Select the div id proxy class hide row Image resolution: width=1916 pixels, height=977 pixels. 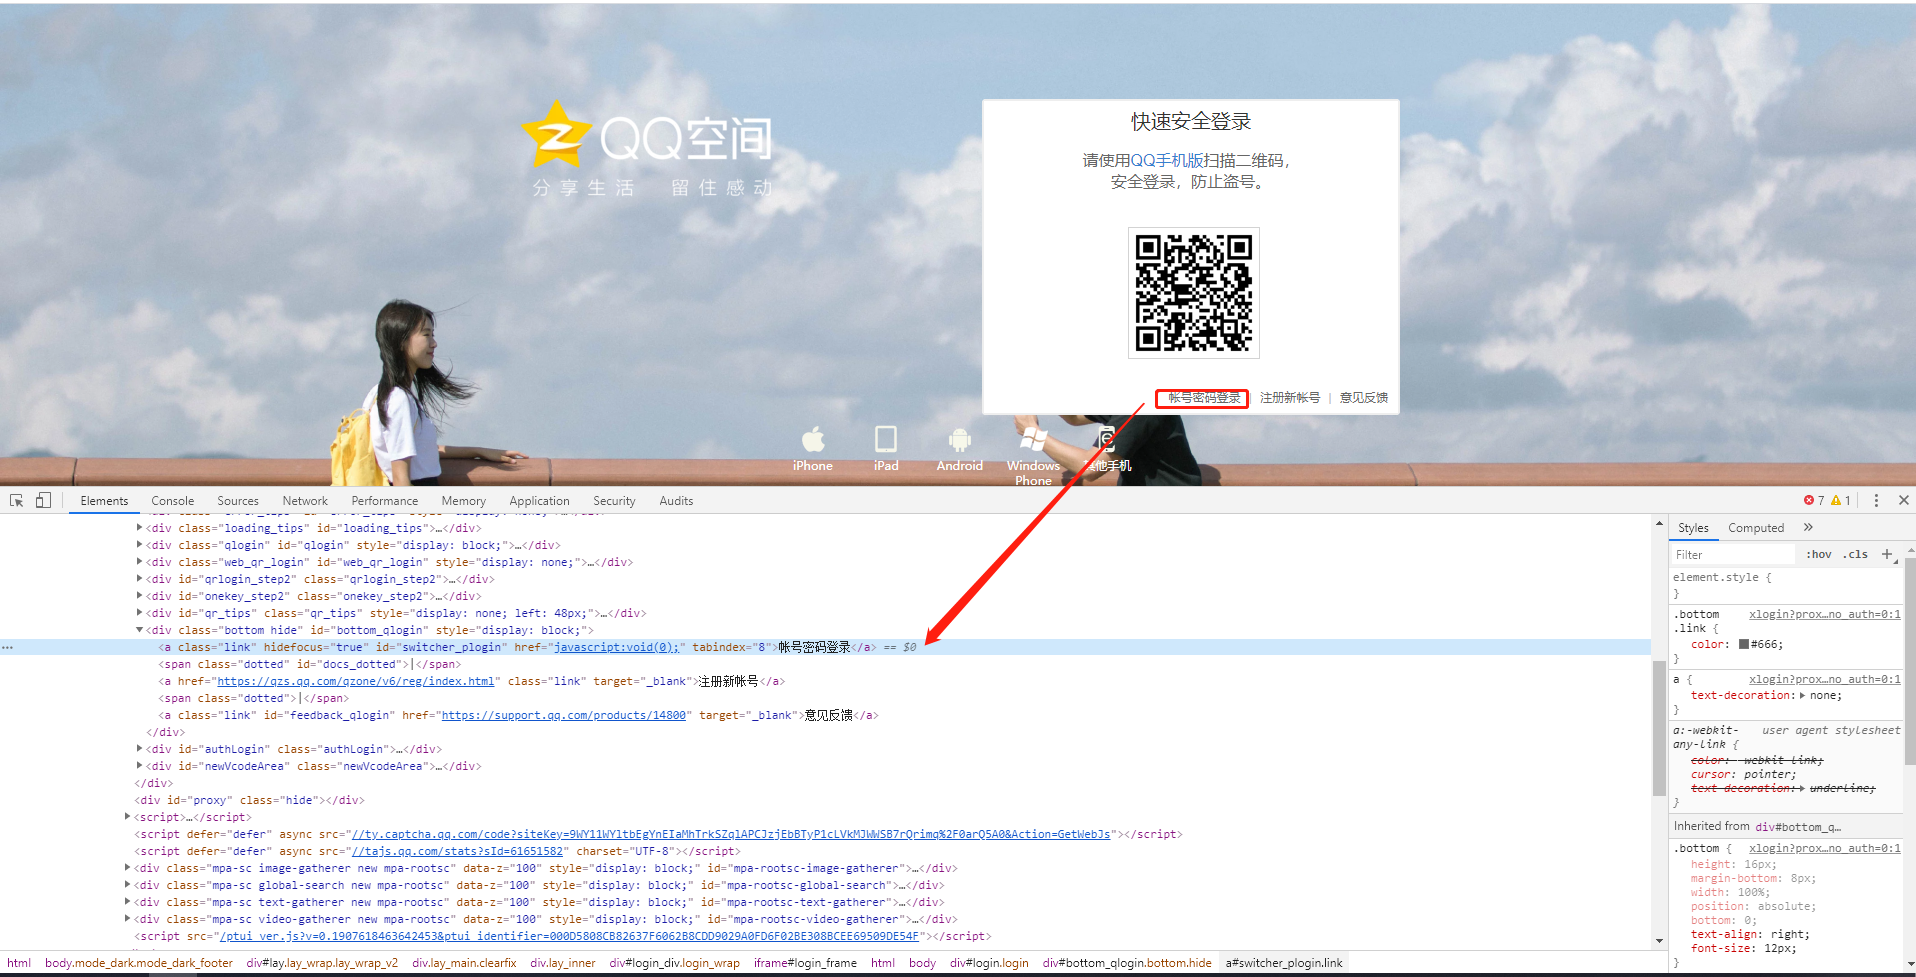click(250, 800)
